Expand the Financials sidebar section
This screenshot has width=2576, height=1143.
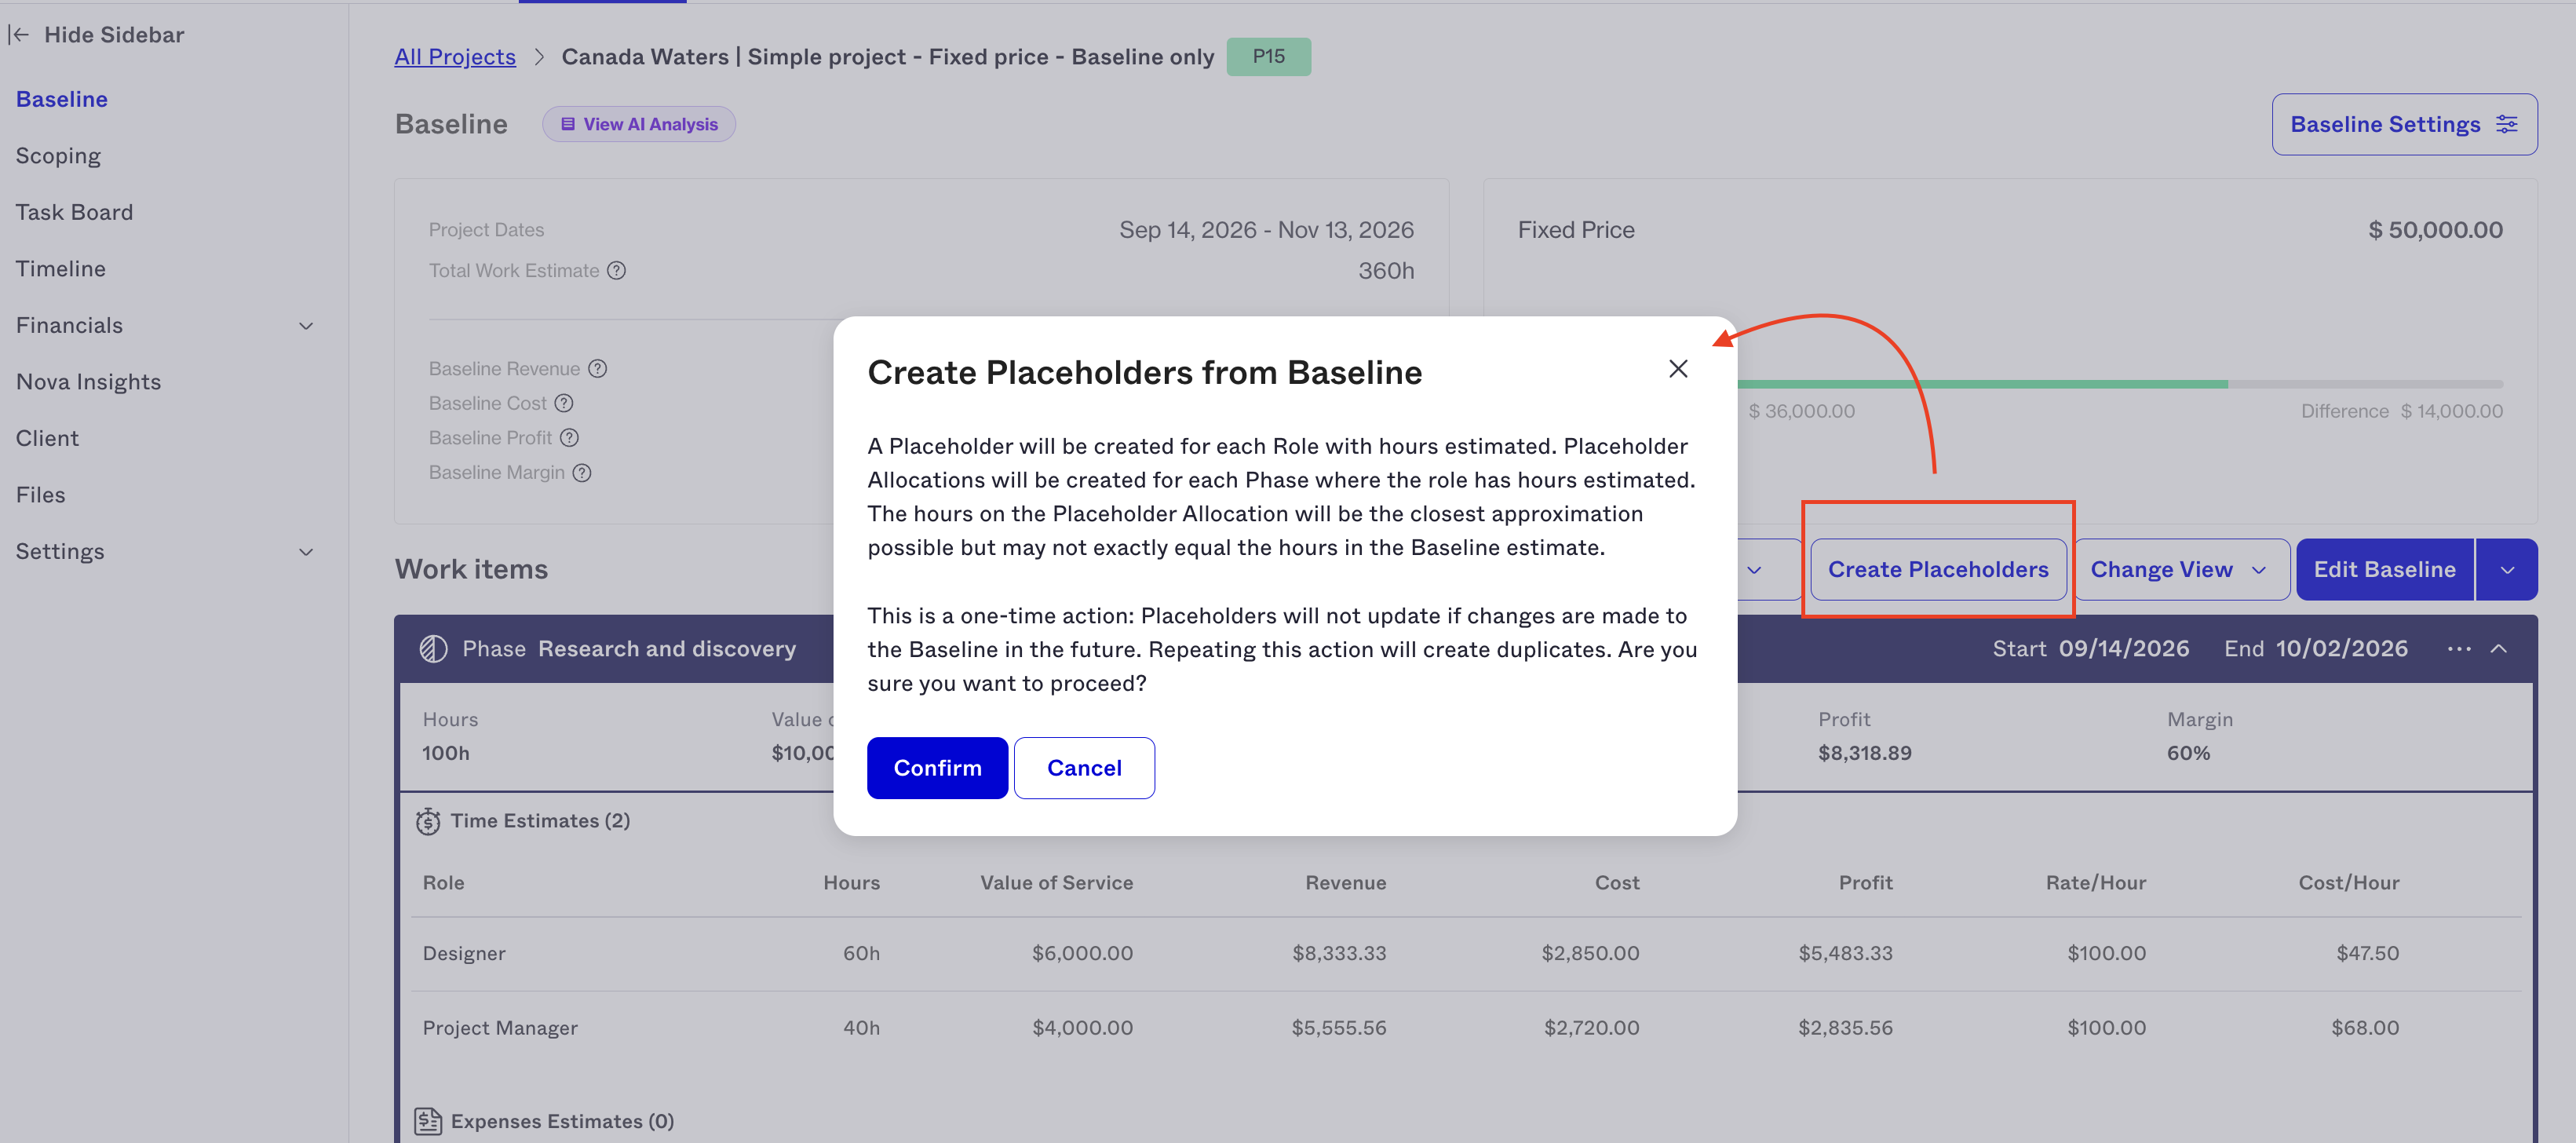point(306,326)
